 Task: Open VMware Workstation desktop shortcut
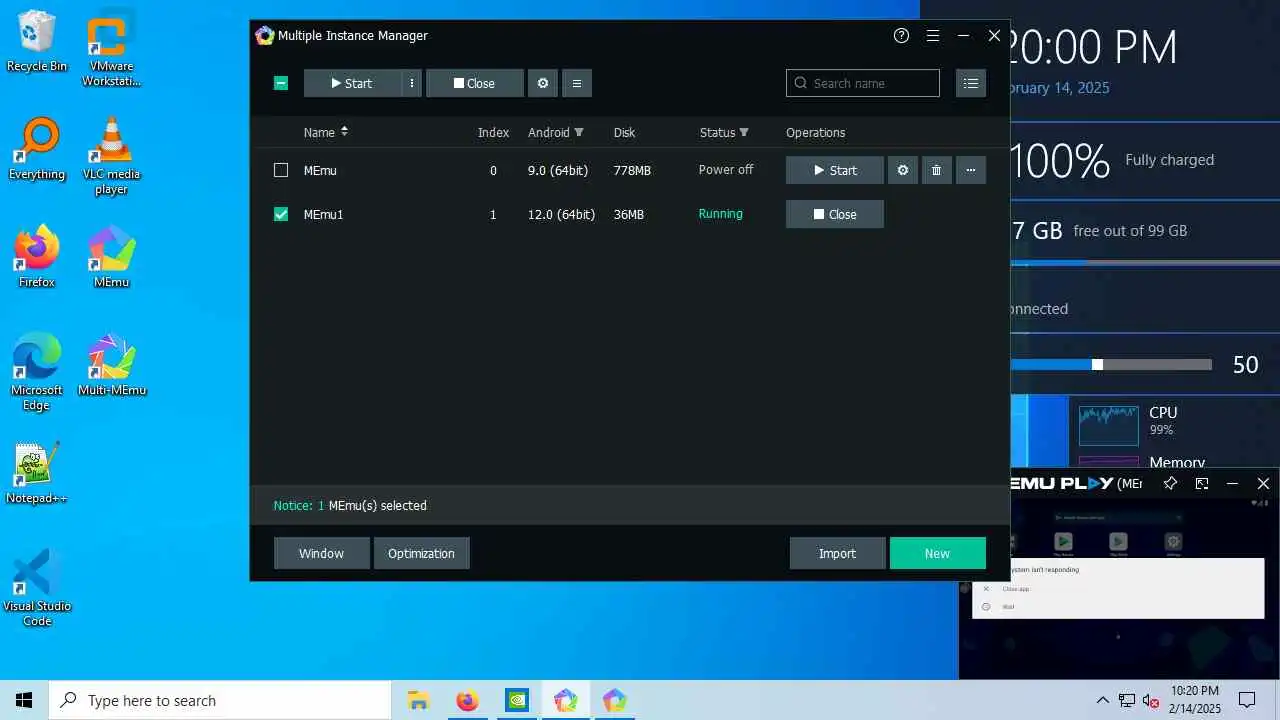pyautogui.click(x=111, y=50)
